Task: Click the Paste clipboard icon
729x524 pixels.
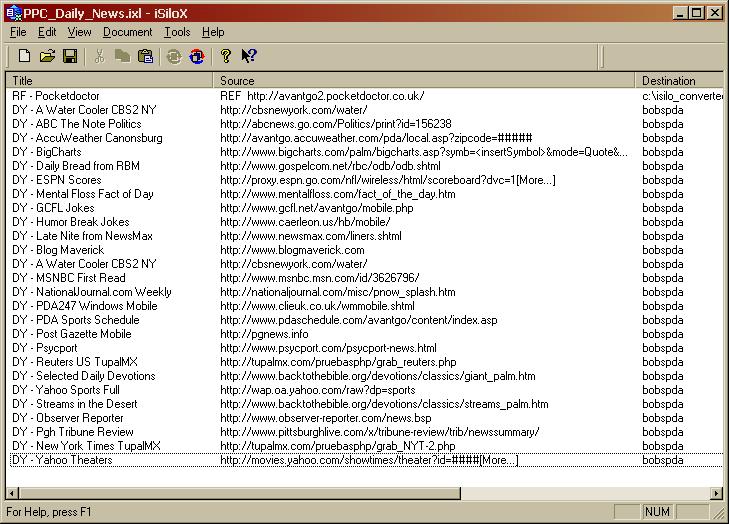Action: (145, 56)
